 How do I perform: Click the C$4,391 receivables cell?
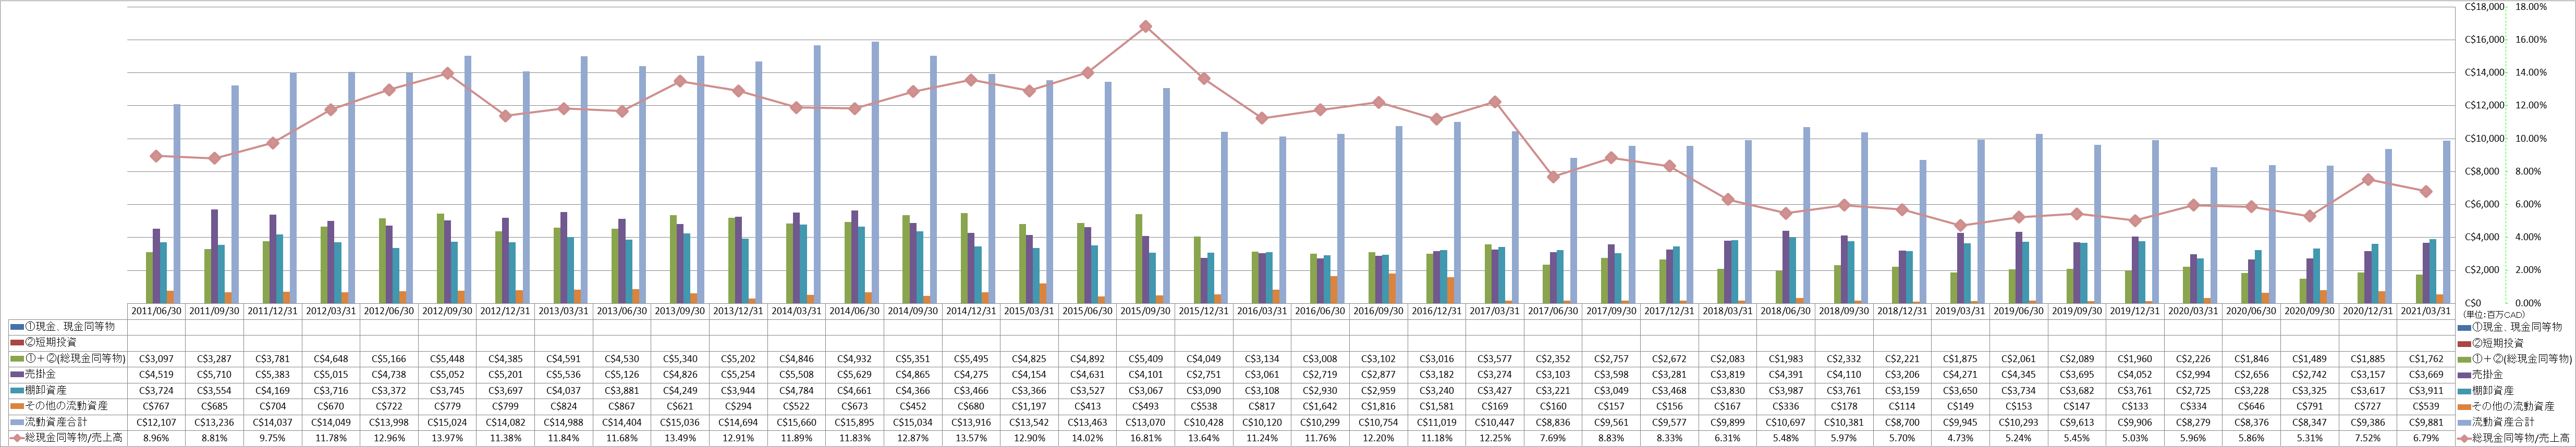coord(1786,375)
